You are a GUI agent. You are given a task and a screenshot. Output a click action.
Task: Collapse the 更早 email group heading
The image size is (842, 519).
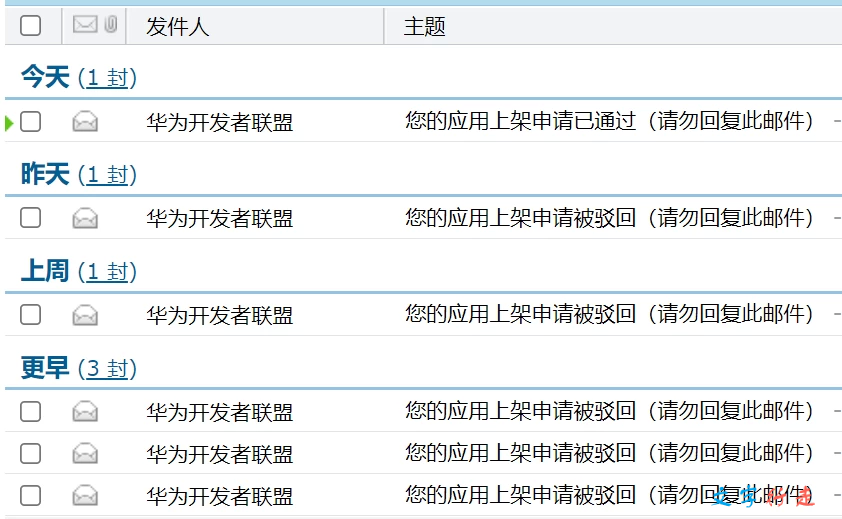tap(45, 368)
